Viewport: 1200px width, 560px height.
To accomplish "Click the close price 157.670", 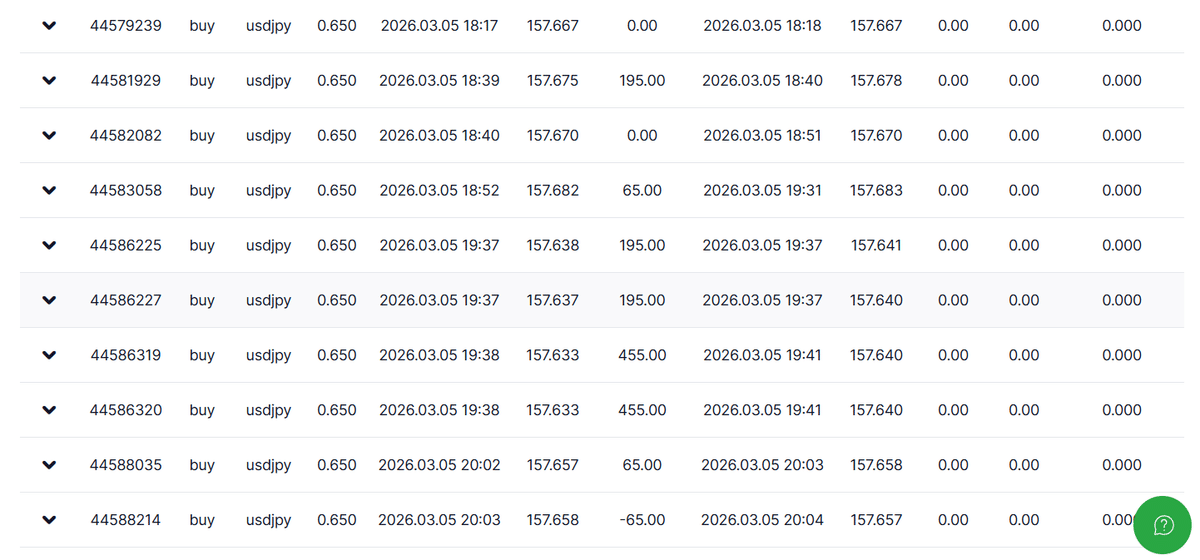I will click(876, 136).
